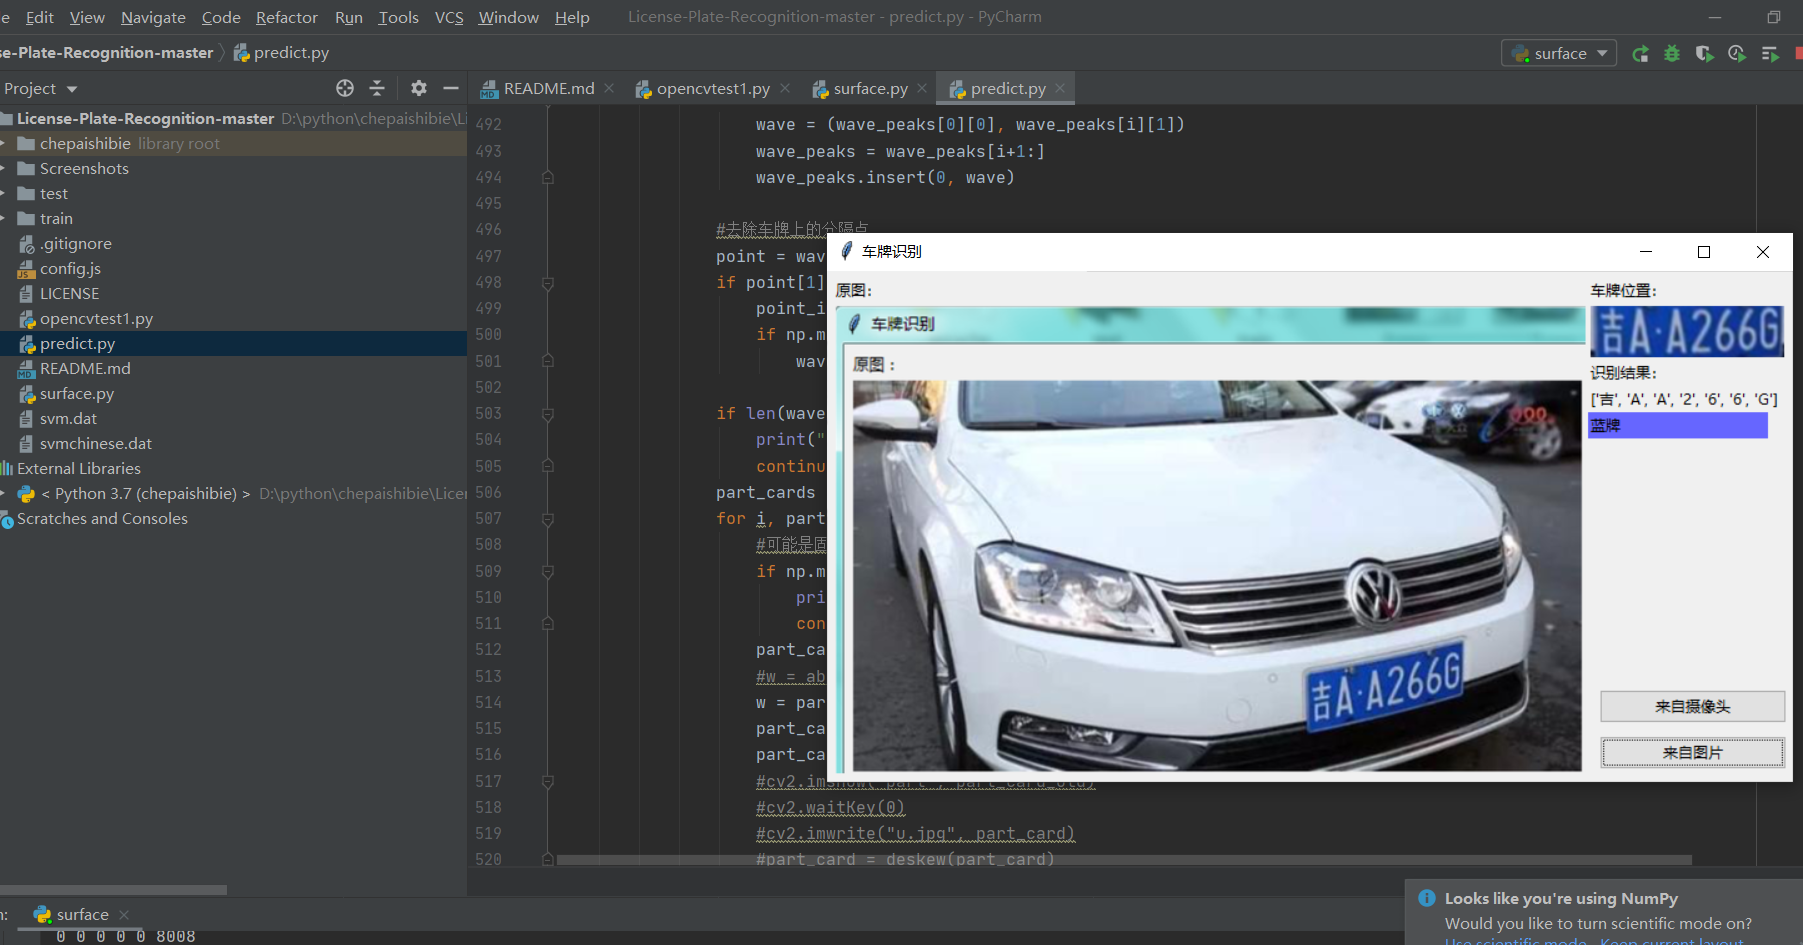Open svmchinese.dat in the project tree
This screenshot has width=1803, height=945.
point(96,444)
